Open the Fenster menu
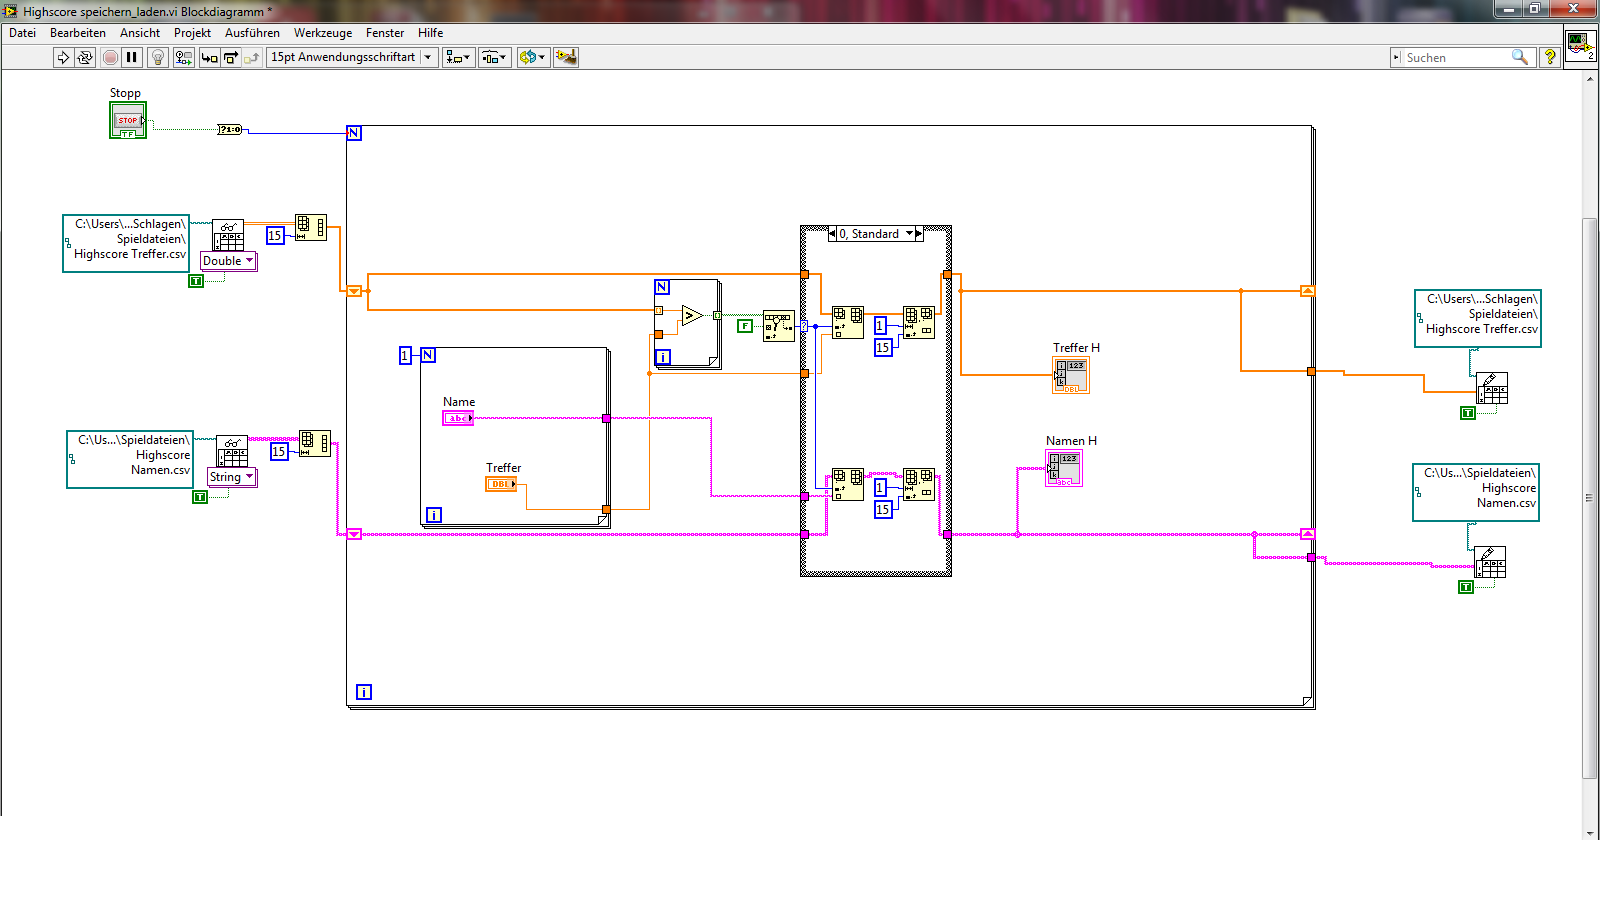This screenshot has height=900, width=1600. (x=385, y=33)
